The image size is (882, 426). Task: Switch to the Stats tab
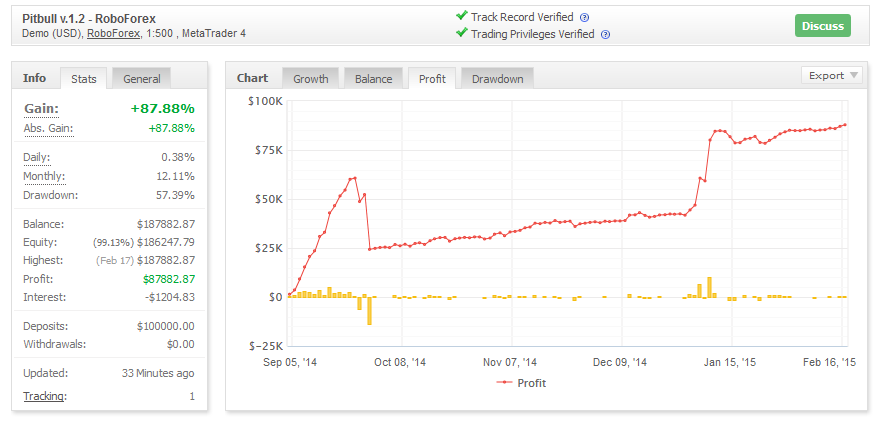(x=82, y=78)
